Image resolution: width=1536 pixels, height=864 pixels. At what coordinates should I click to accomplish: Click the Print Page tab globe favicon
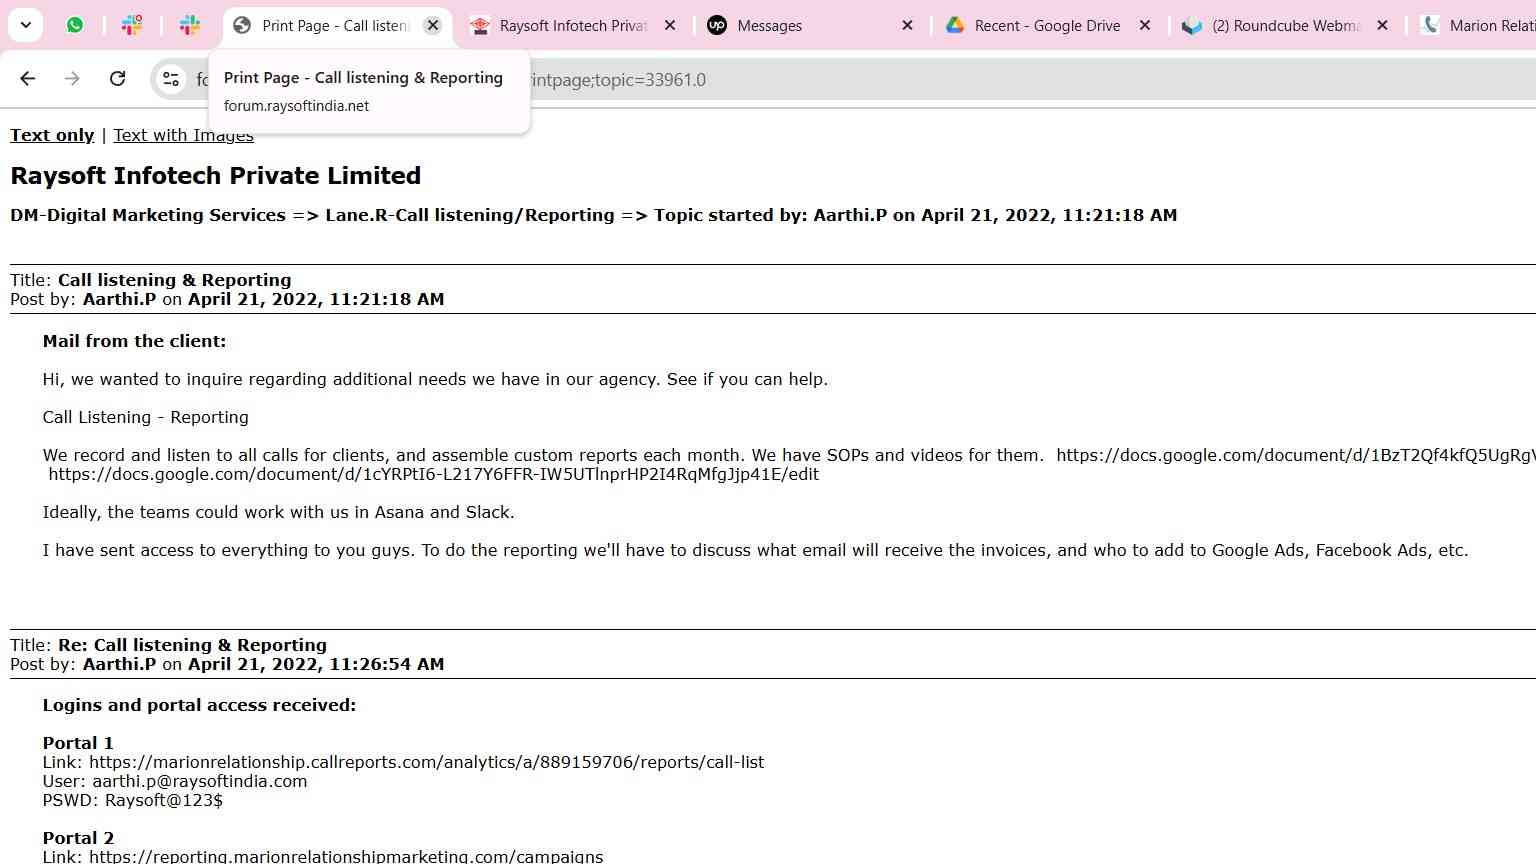(x=242, y=25)
